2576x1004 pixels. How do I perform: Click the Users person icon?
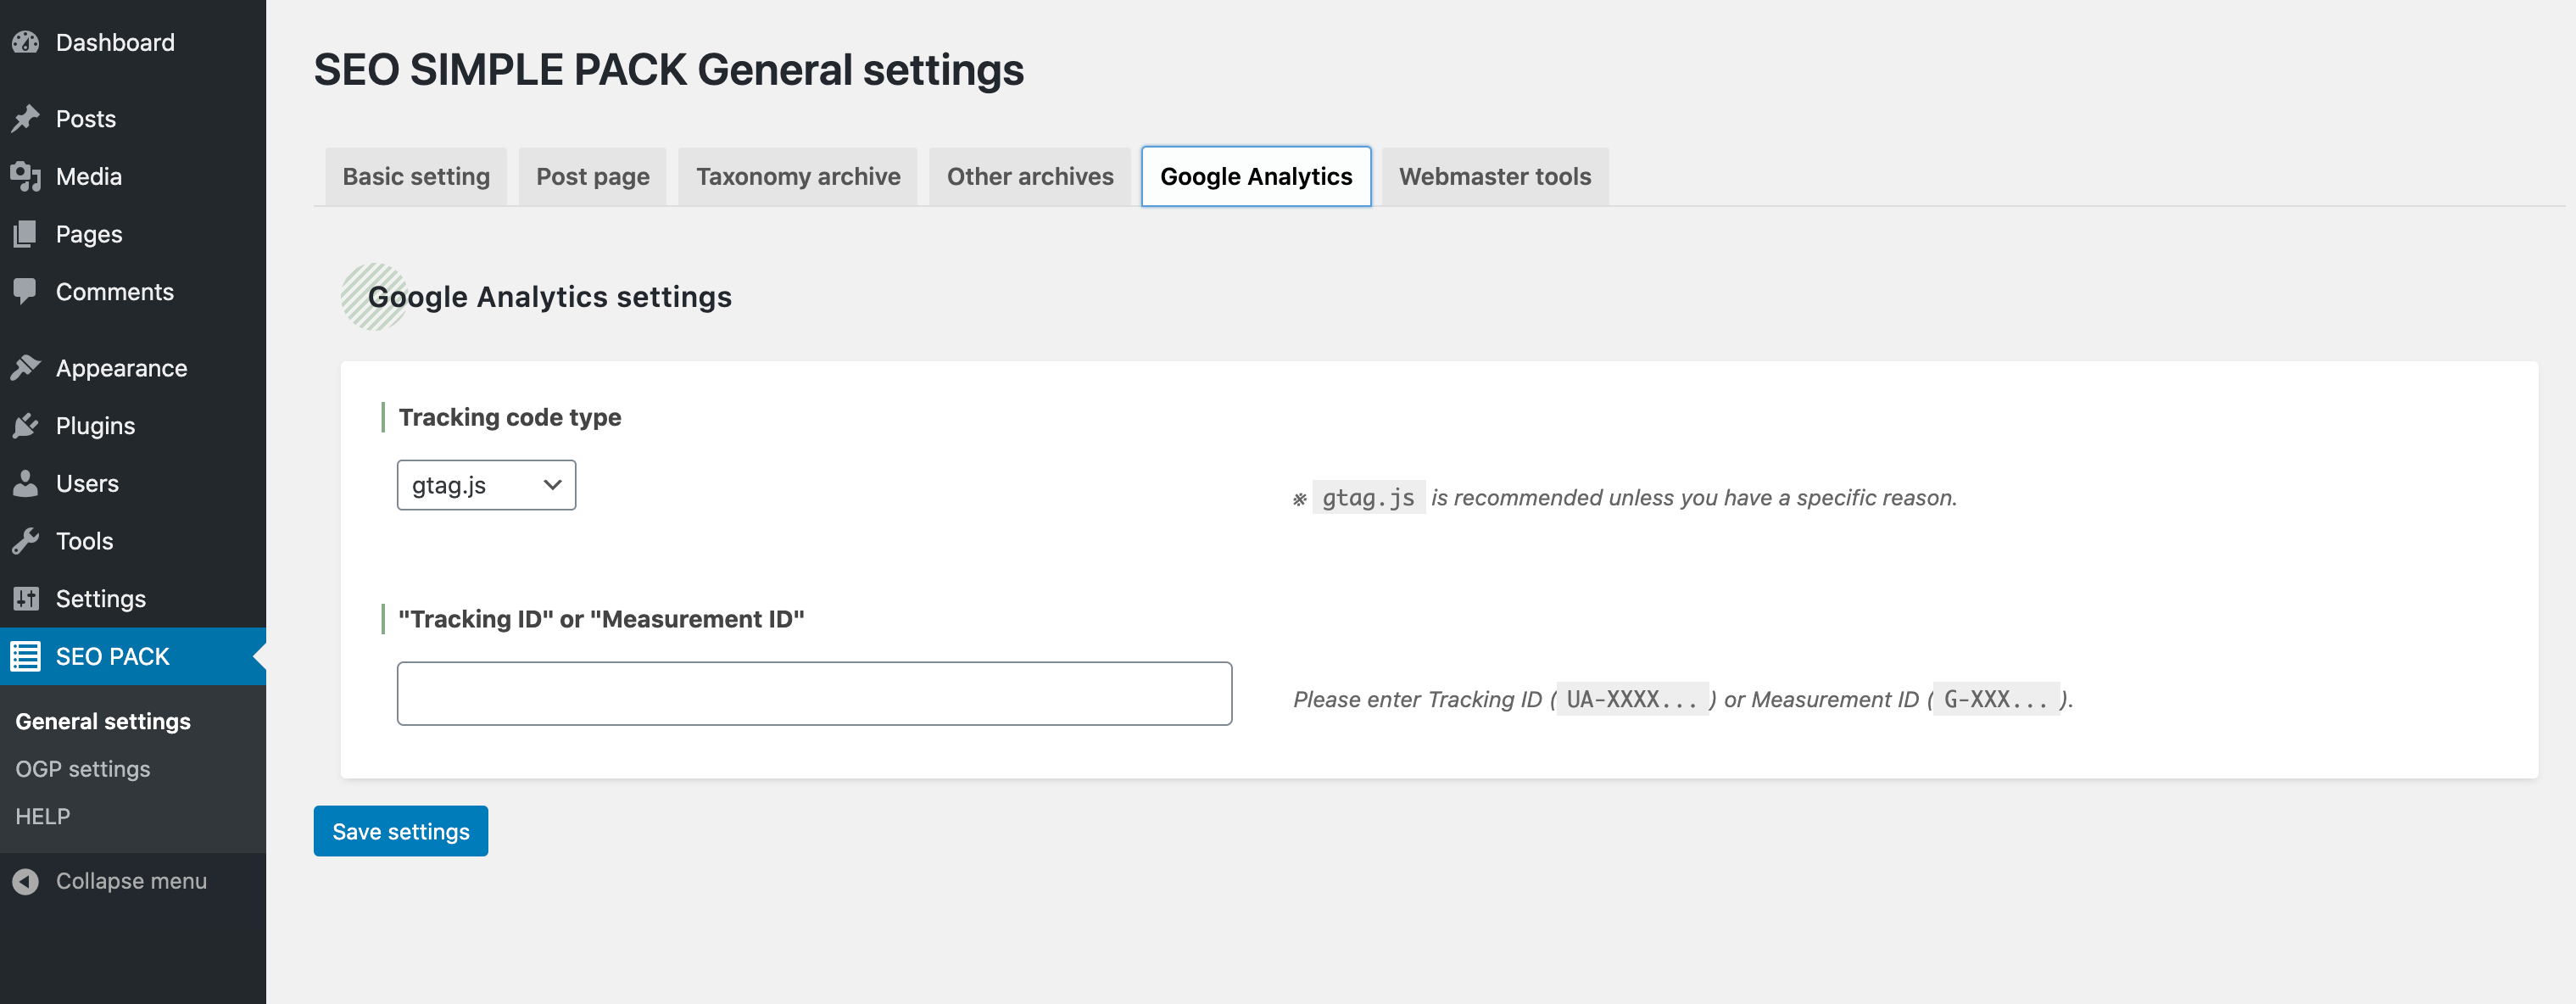[x=26, y=483]
